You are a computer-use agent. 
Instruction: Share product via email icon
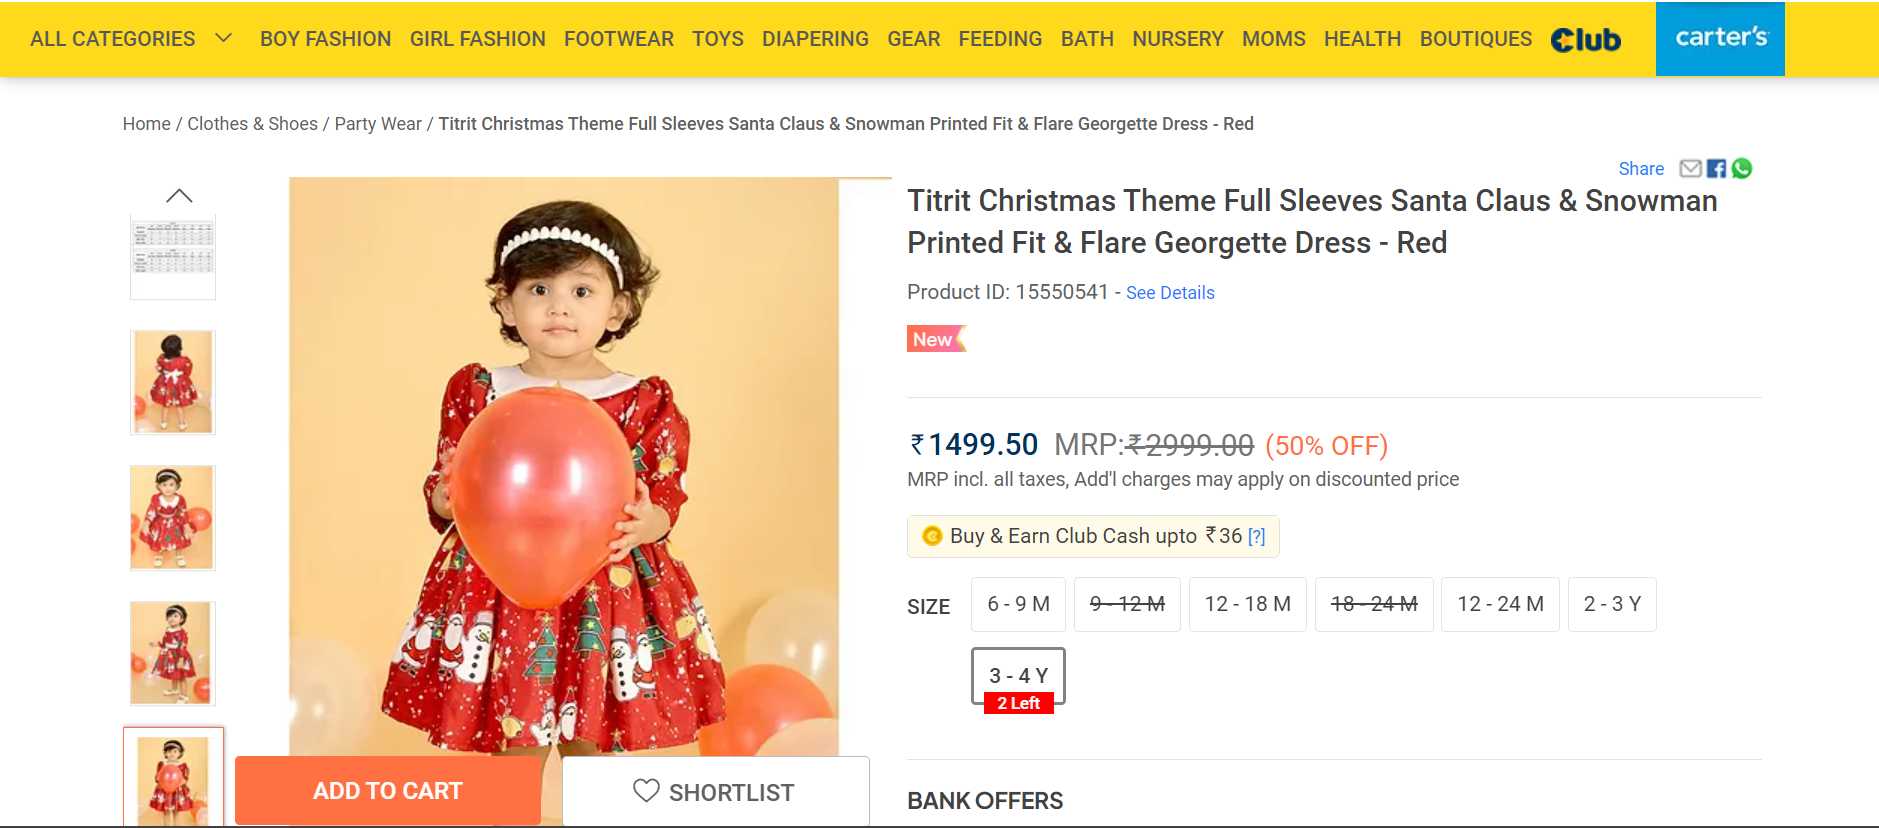click(1690, 168)
